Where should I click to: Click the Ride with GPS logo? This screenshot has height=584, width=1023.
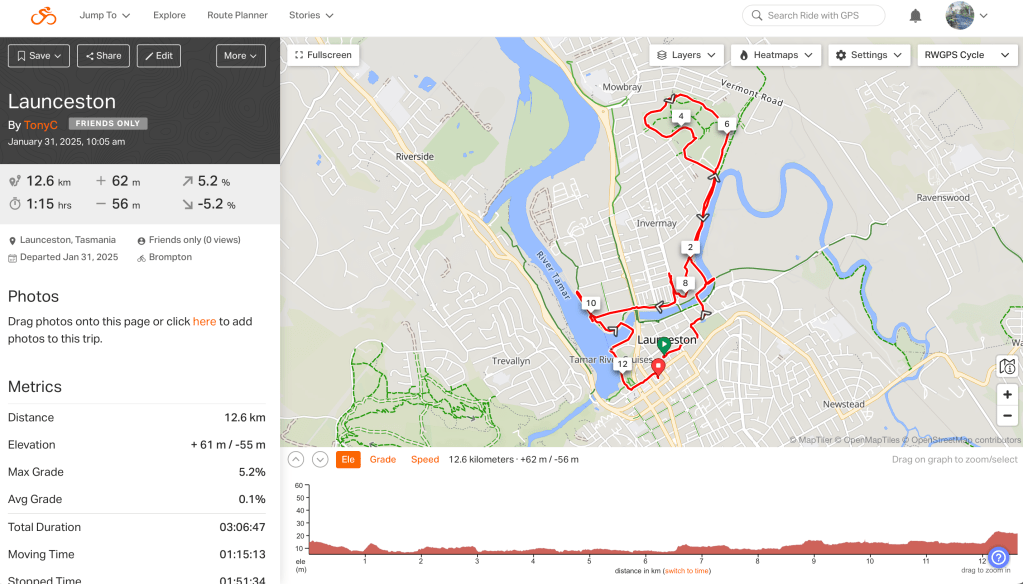pos(43,16)
